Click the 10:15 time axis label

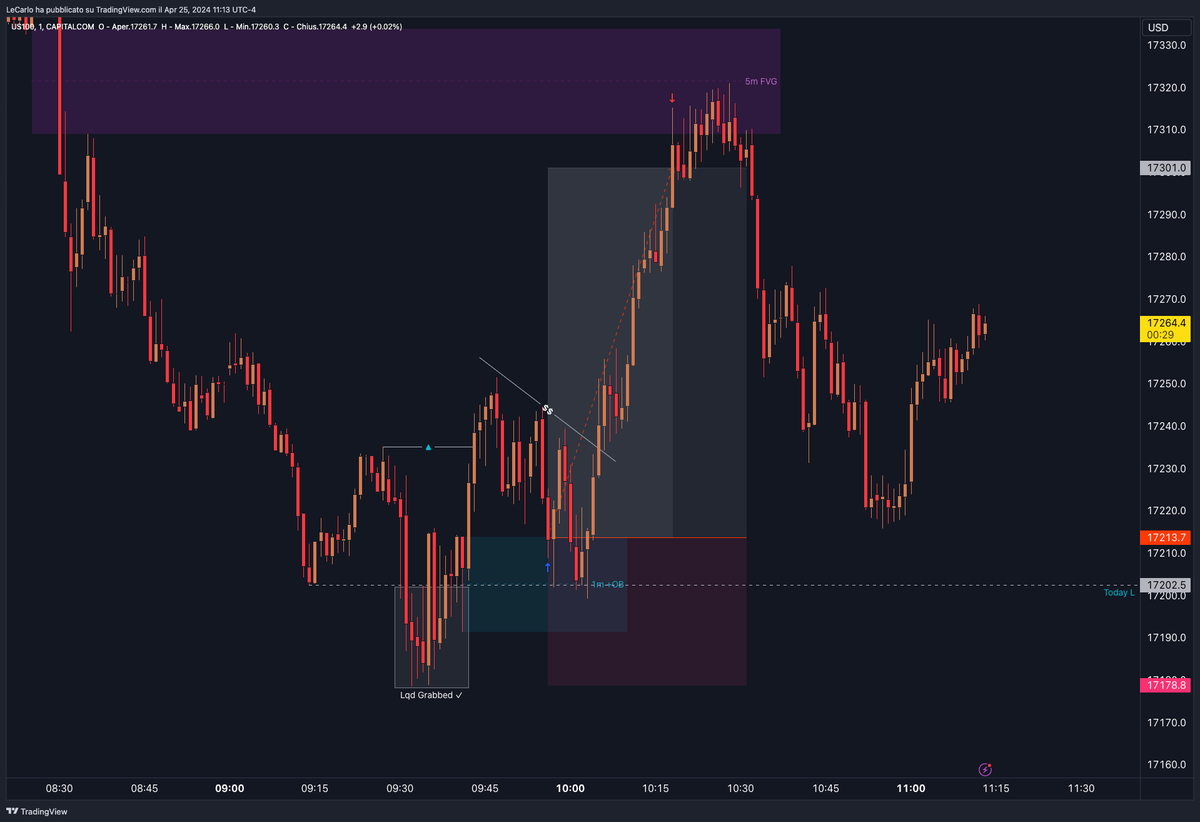point(655,788)
